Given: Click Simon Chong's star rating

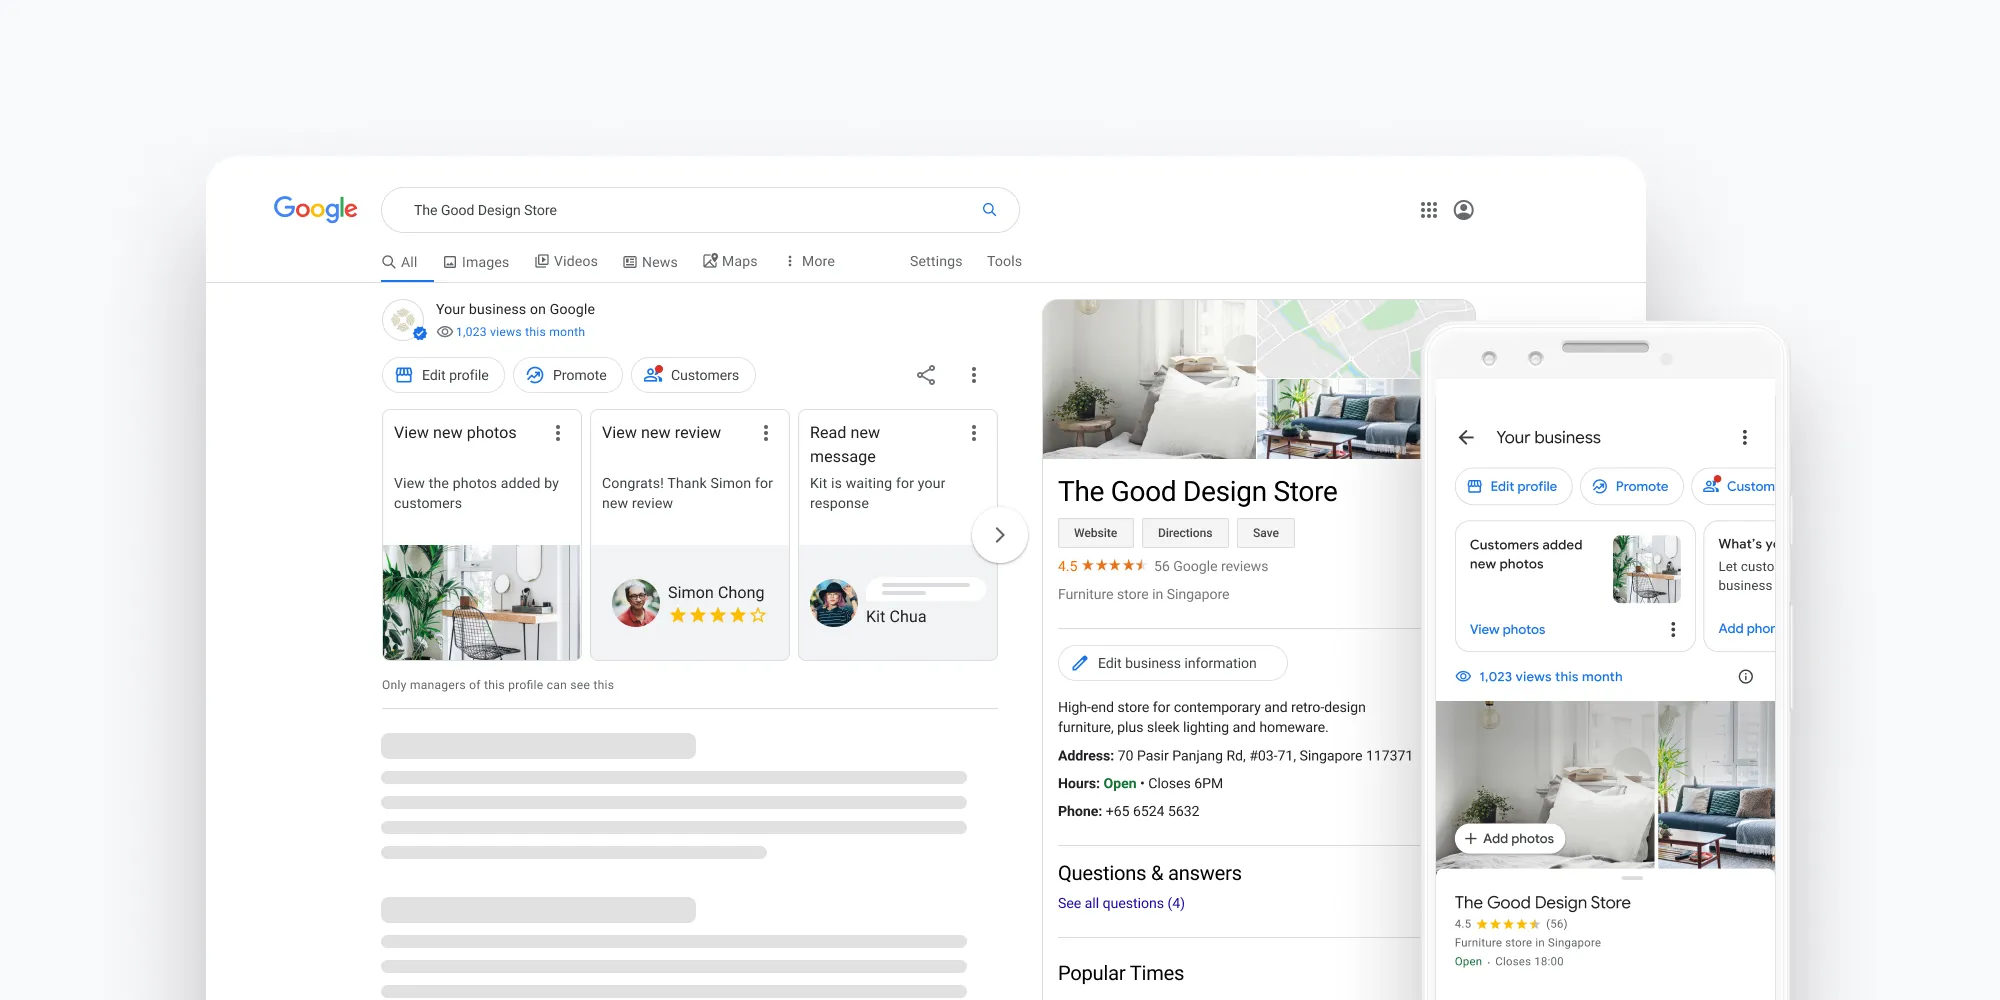Looking at the screenshot, I should point(718,615).
